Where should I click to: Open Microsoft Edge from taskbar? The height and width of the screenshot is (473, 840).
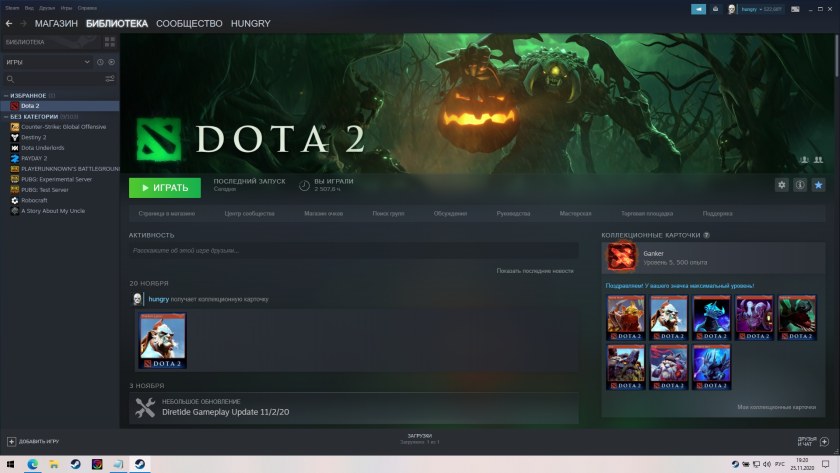point(33,464)
